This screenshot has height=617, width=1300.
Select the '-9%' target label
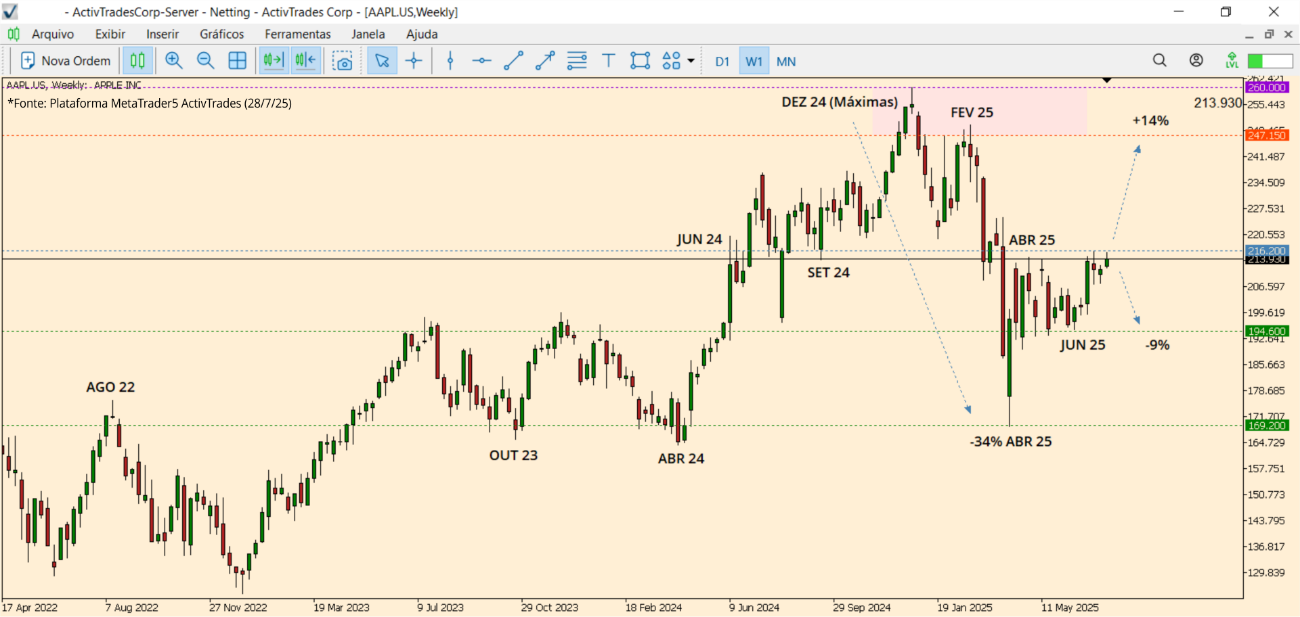pos(1158,345)
